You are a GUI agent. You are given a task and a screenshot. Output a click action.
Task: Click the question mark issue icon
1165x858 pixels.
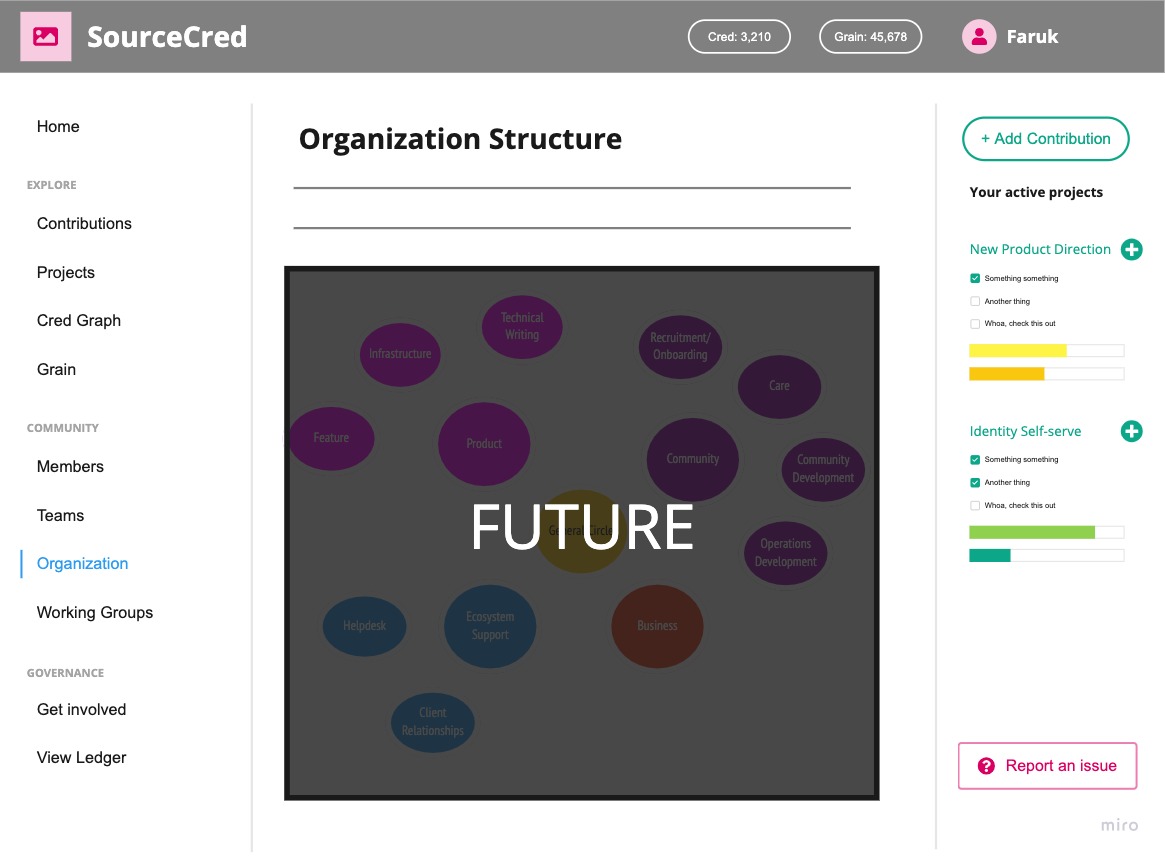coord(986,766)
